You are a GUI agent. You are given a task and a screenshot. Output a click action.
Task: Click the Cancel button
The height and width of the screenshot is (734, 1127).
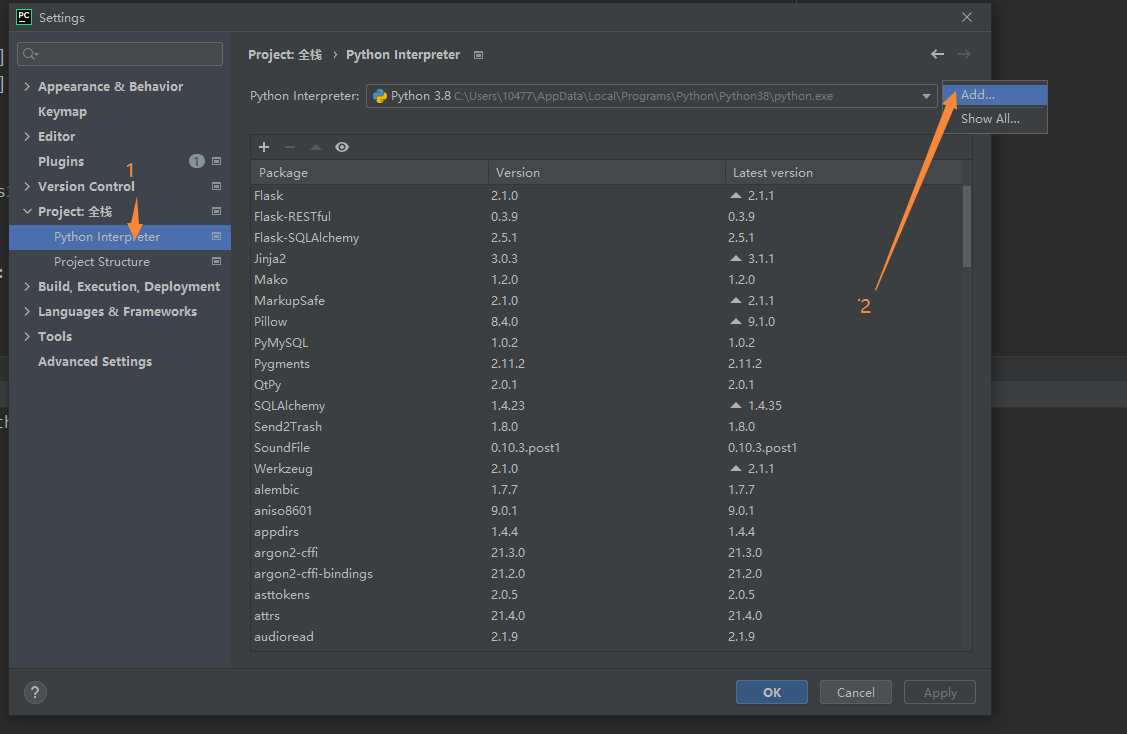tap(856, 692)
